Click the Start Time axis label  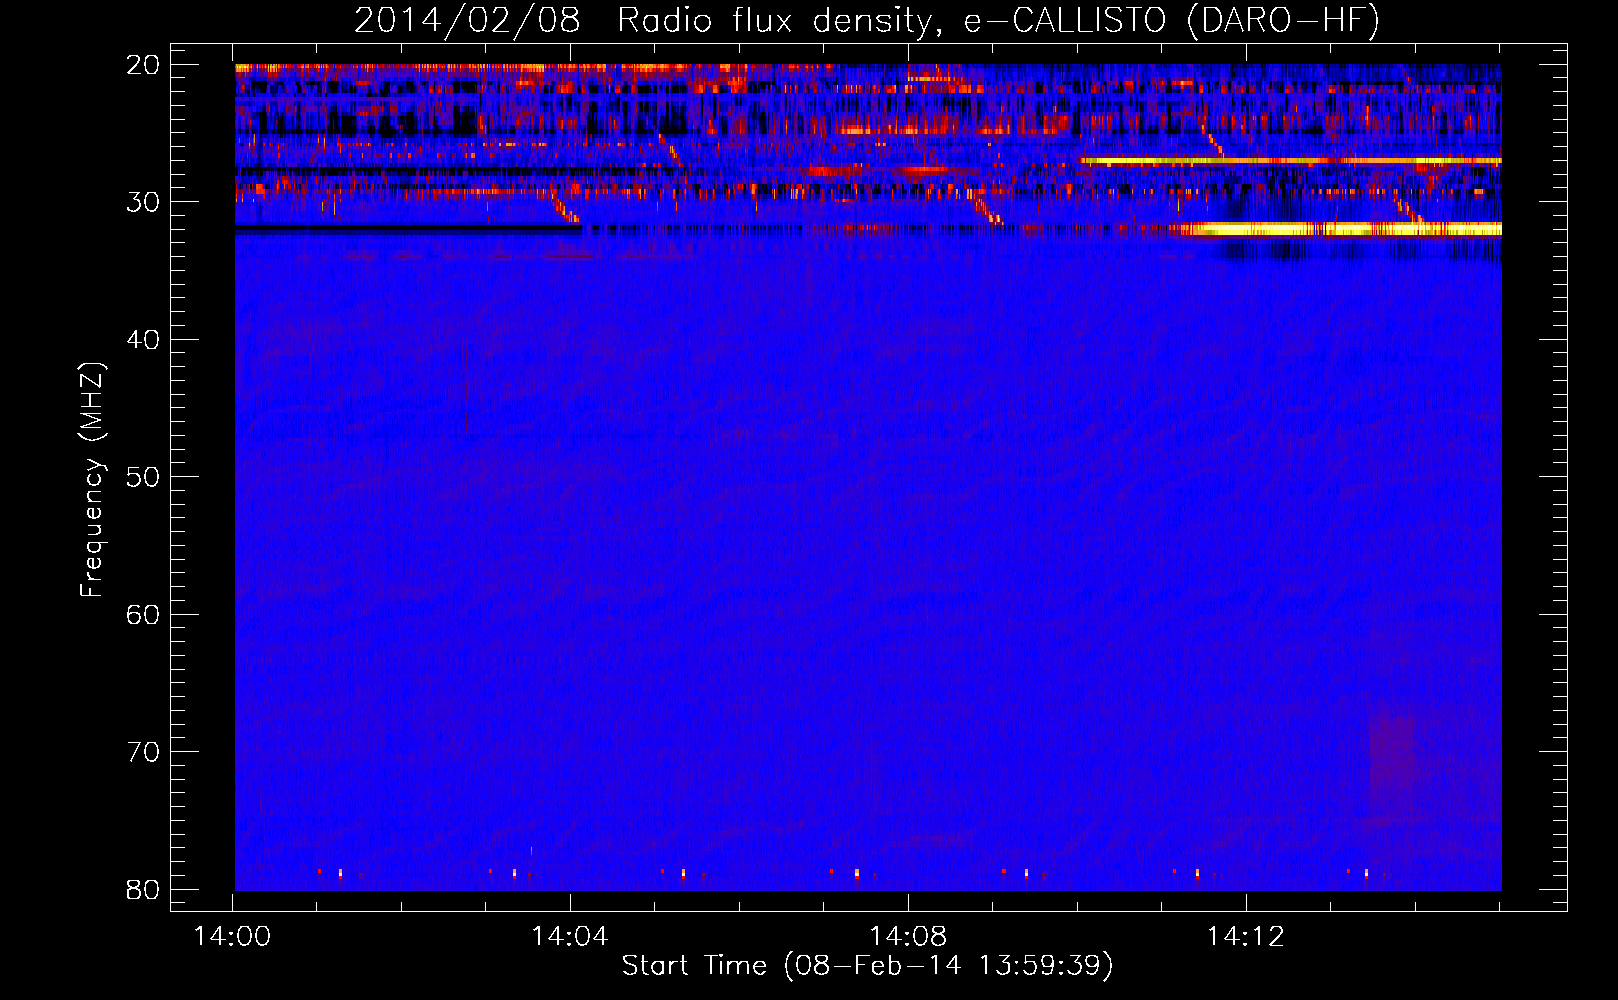tap(867, 966)
